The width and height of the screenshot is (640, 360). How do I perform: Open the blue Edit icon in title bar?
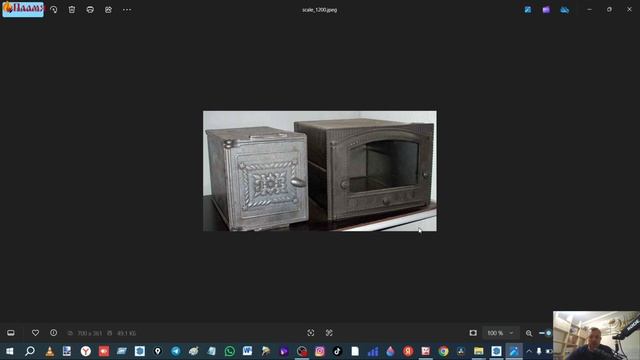528,9
